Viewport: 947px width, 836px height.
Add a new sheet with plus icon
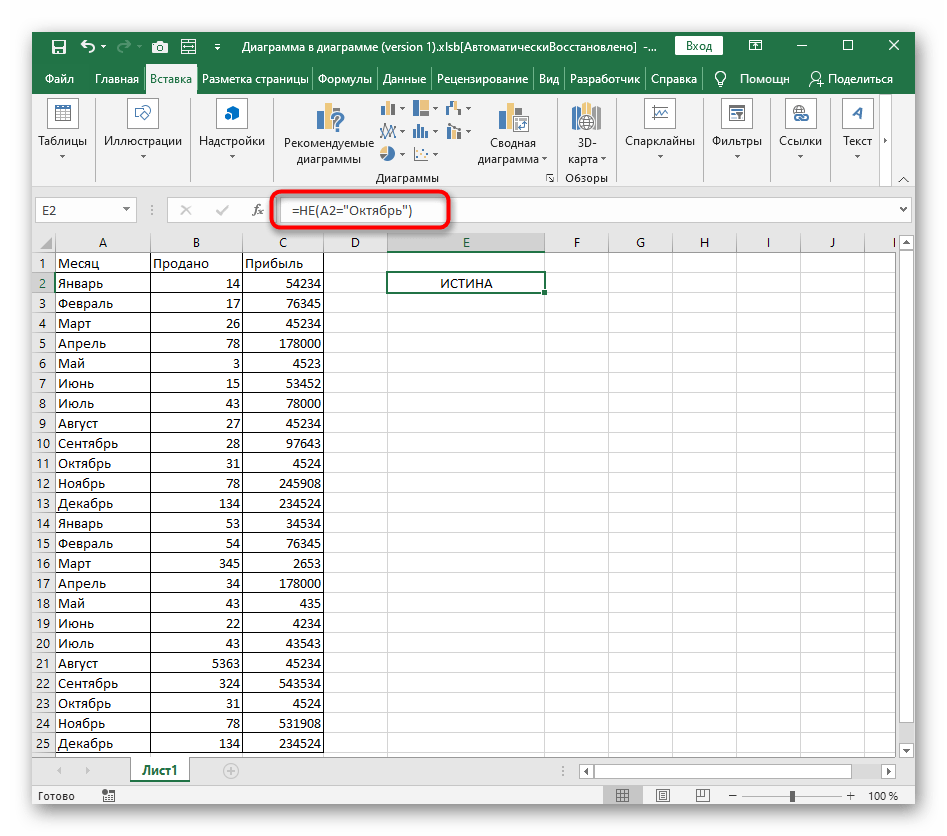tap(231, 771)
